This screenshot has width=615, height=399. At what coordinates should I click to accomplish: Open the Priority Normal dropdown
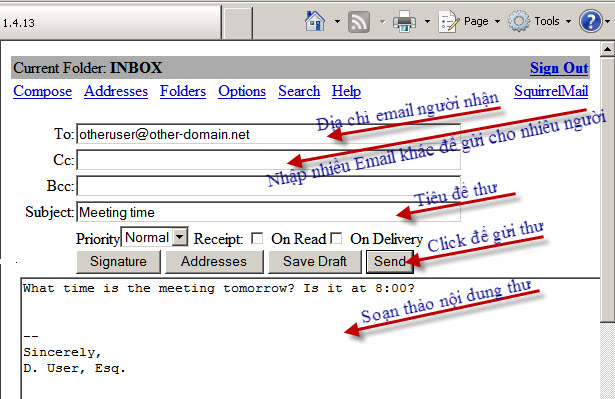tap(155, 237)
